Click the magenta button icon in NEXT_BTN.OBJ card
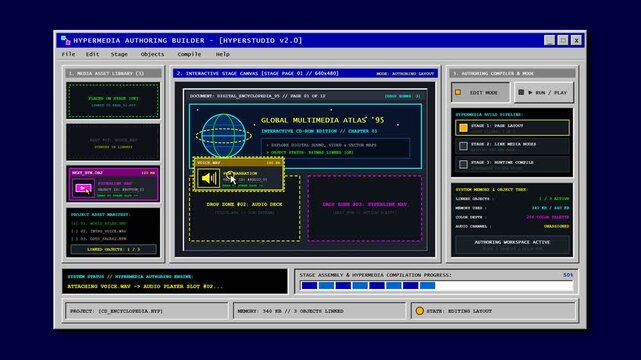The image size is (641, 360). tap(83, 188)
